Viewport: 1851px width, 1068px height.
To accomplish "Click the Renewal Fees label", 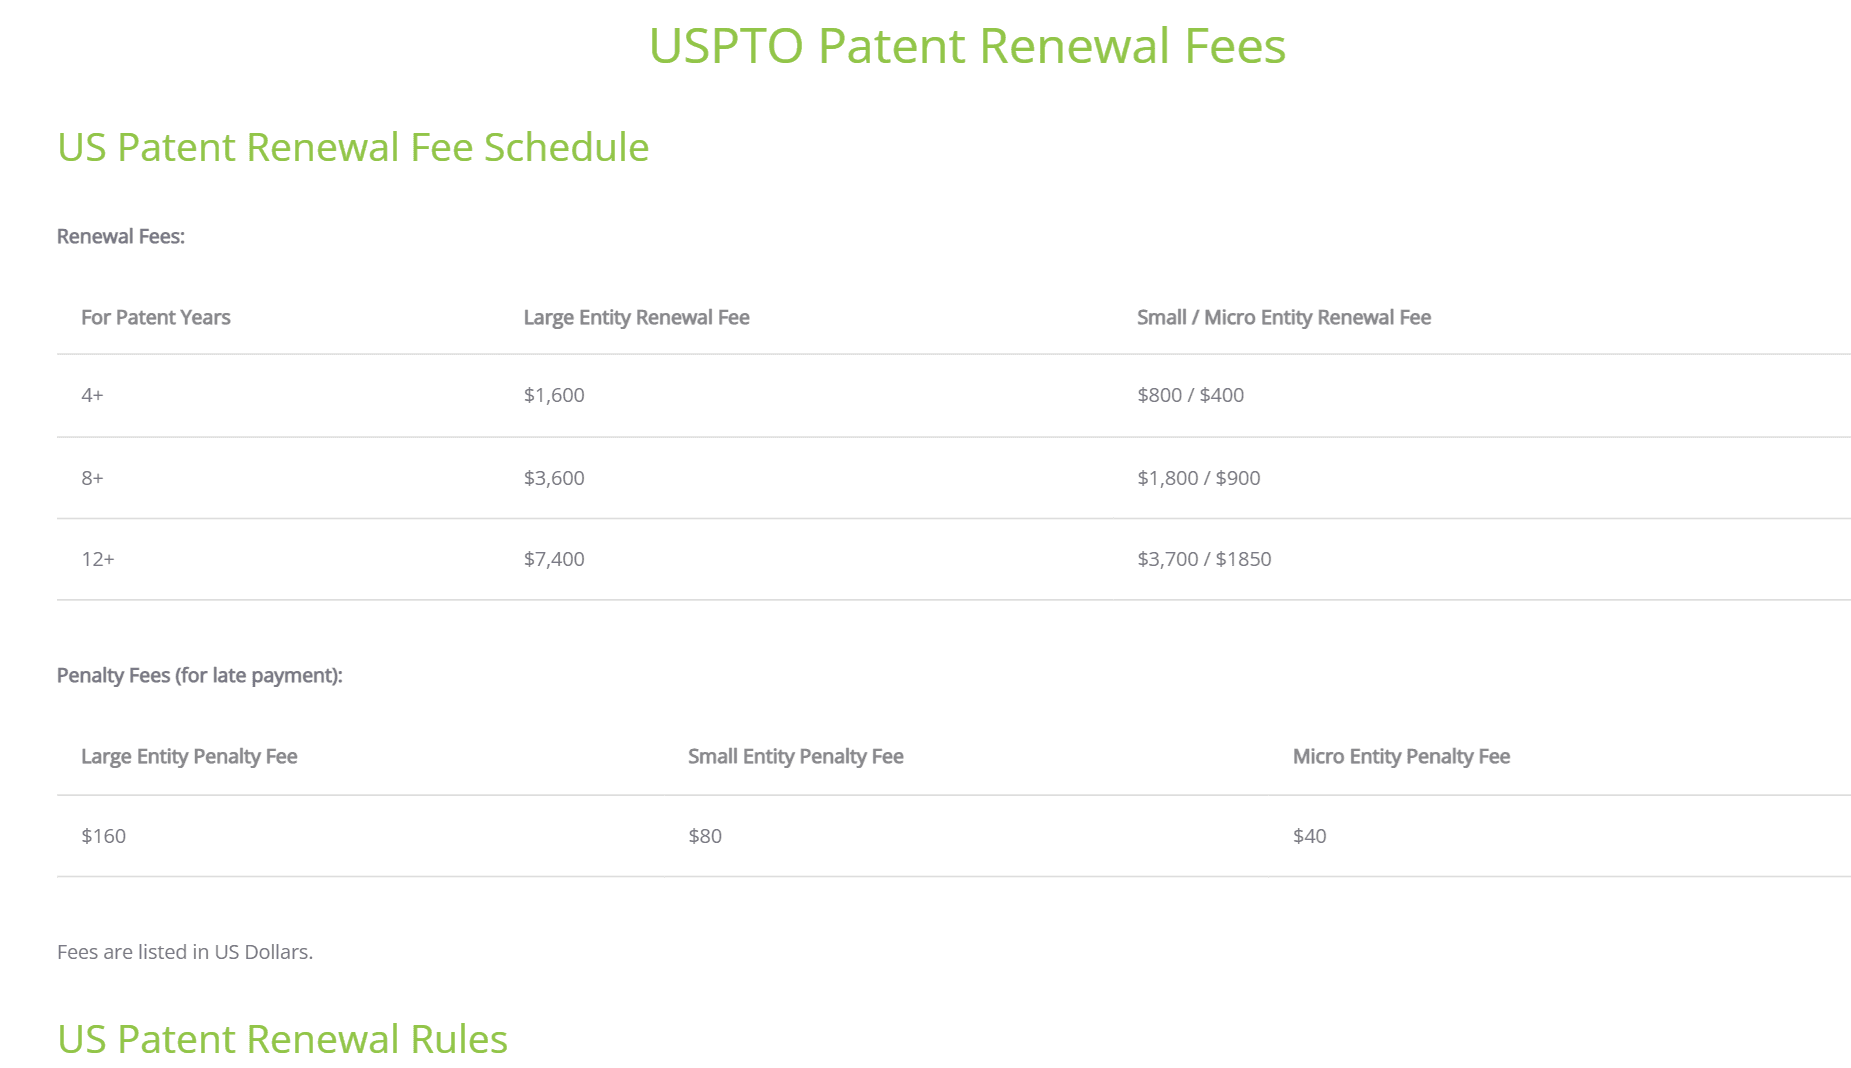I will click(x=121, y=236).
